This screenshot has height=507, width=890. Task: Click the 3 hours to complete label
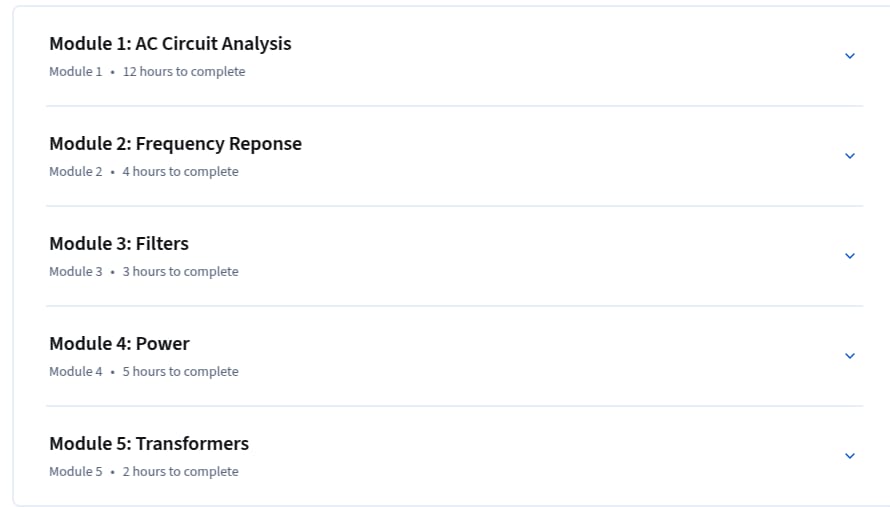[x=180, y=271]
